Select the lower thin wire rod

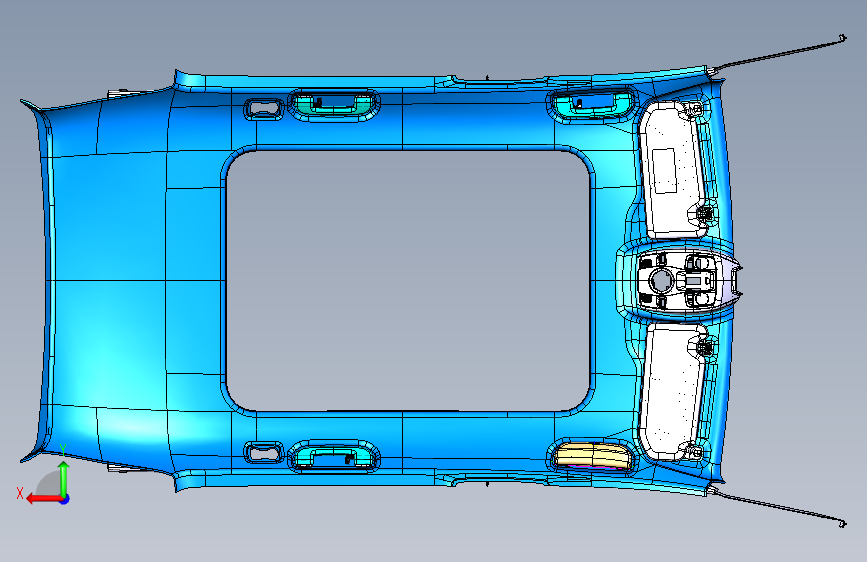[778, 508]
